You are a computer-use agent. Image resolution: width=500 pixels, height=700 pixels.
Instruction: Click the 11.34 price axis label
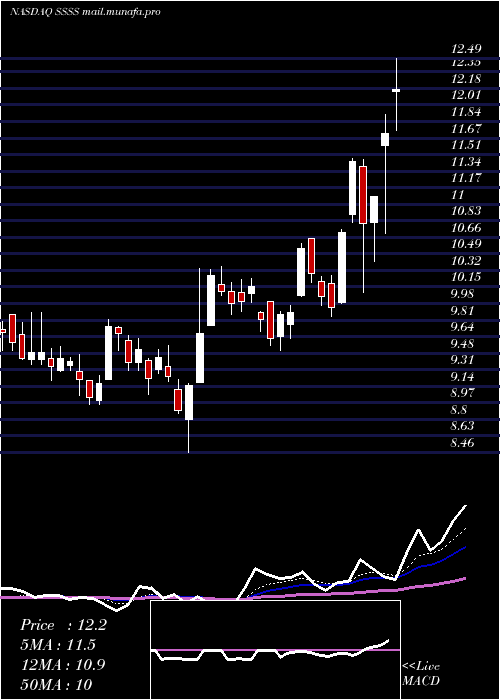pyautogui.click(x=466, y=162)
